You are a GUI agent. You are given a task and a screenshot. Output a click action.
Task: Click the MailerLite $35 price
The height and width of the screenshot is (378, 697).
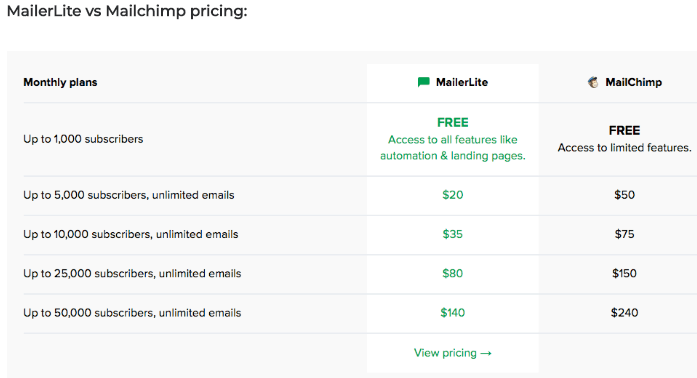pyautogui.click(x=453, y=234)
